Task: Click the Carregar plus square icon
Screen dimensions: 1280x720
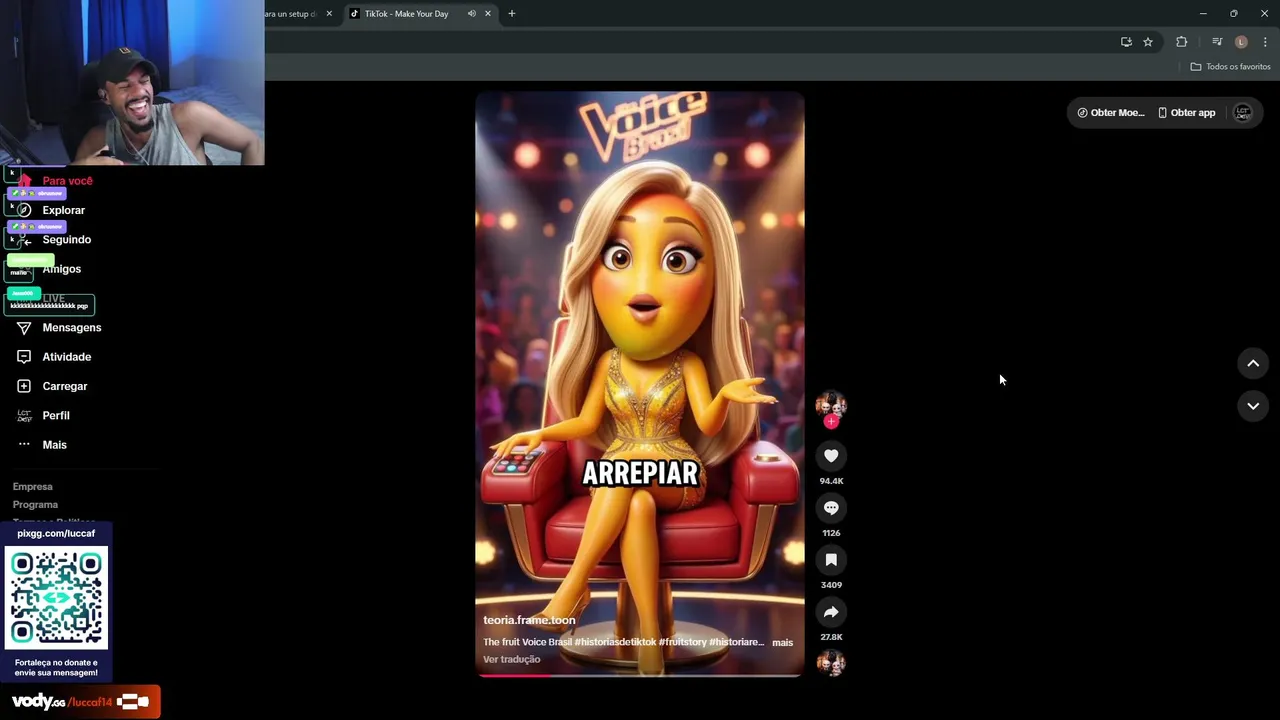Action: [x=24, y=386]
